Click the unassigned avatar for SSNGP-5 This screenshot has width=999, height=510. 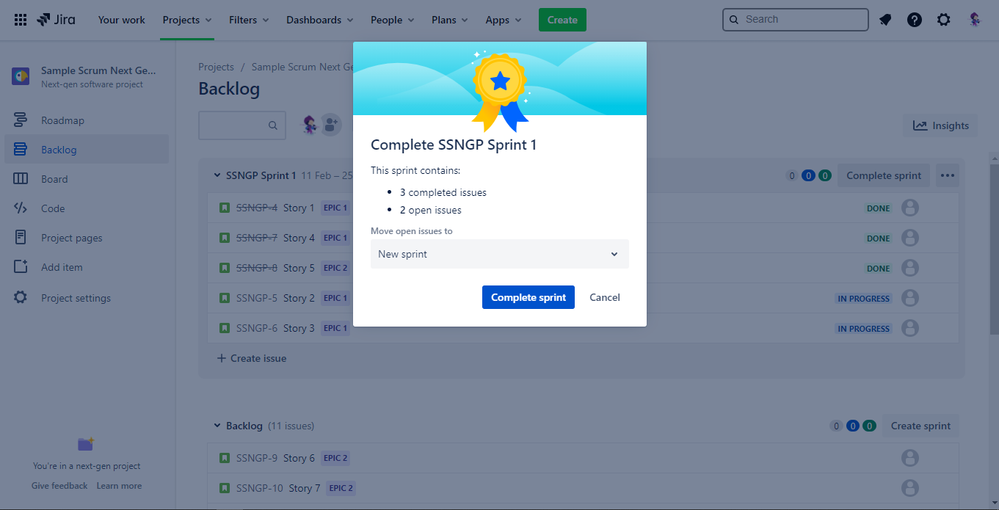click(x=910, y=298)
